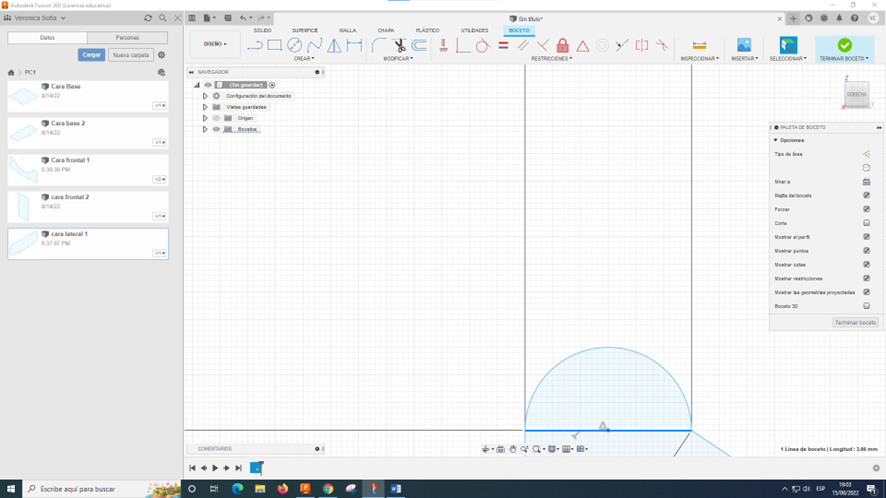Jump to timeline start
This screenshot has width=886, height=498.
click(x=192, y=468)
